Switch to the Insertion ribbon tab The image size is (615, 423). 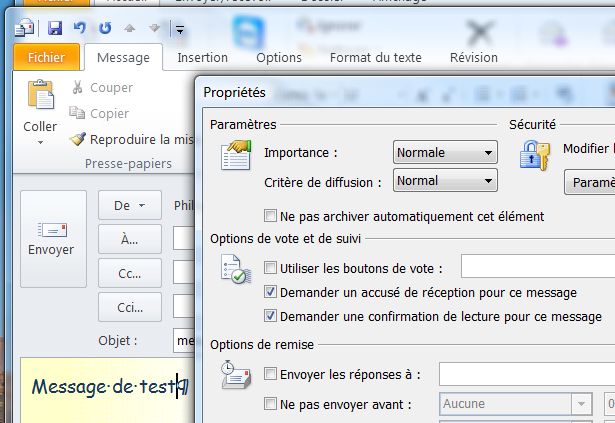[202, 57]
